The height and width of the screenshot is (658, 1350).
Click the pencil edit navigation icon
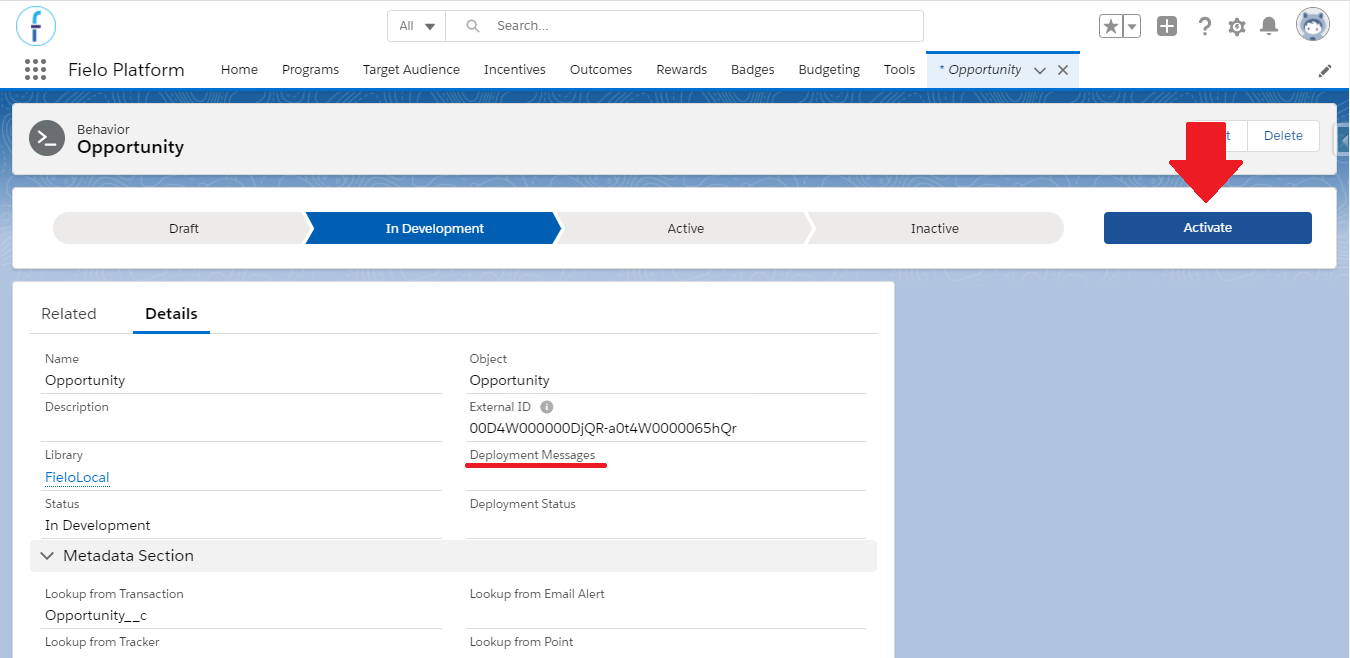(x=1325, y=70)
